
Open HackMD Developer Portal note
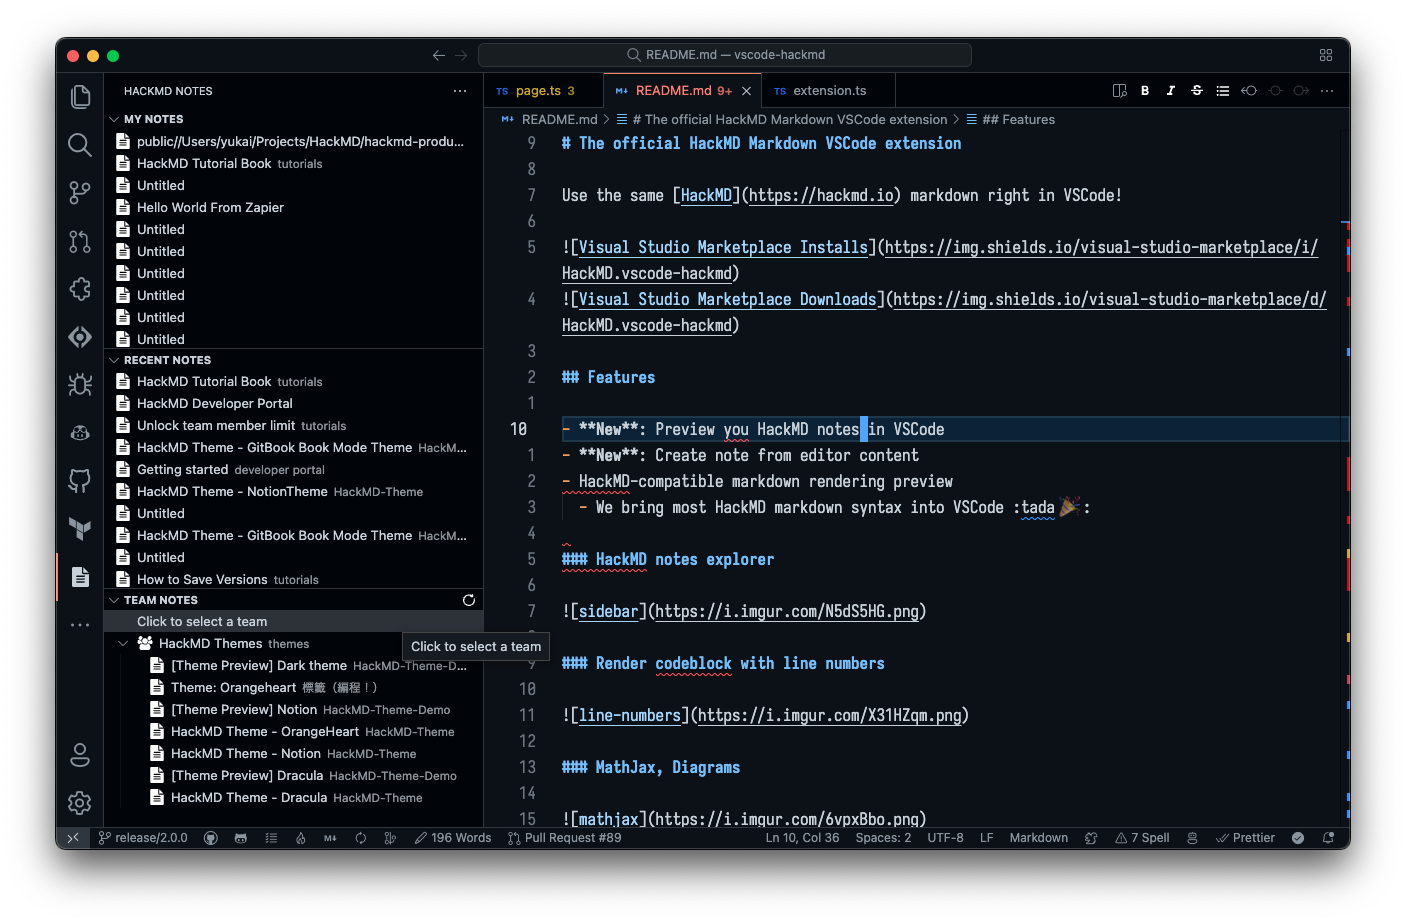(x=294, y=404)
